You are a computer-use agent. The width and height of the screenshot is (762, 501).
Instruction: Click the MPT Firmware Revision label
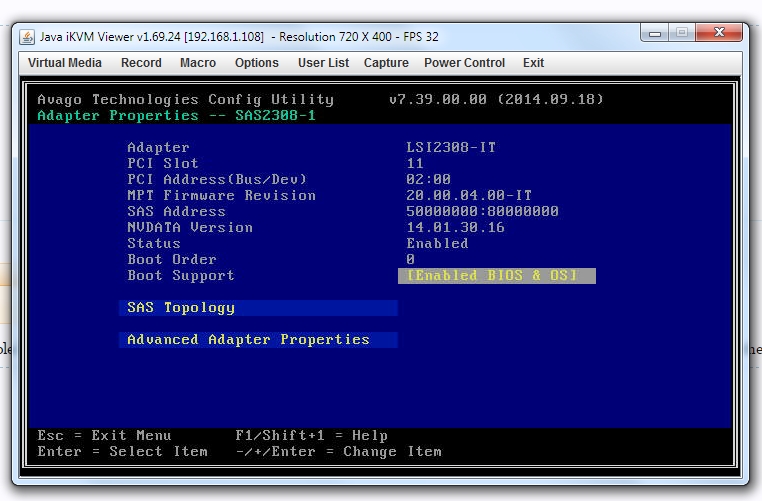(x=222, y=195)
